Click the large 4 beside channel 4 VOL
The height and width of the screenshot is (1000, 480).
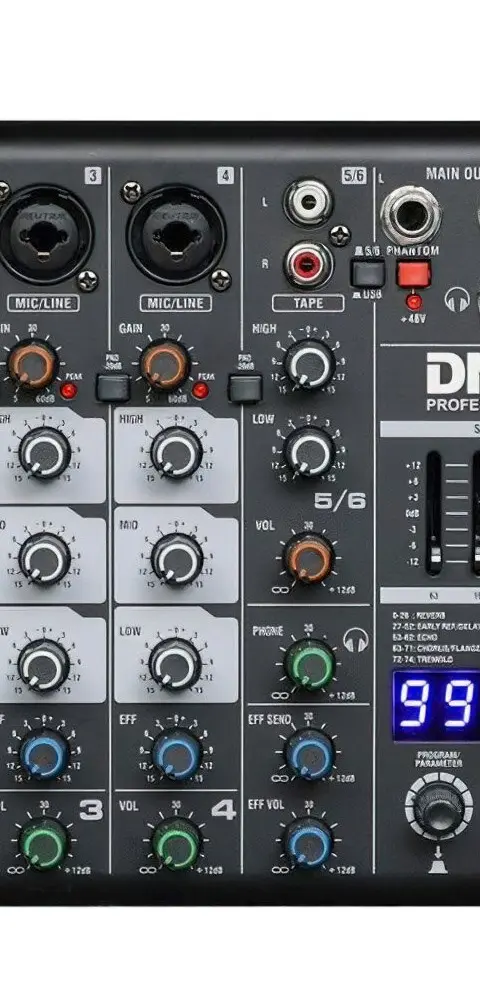point(223,811)
